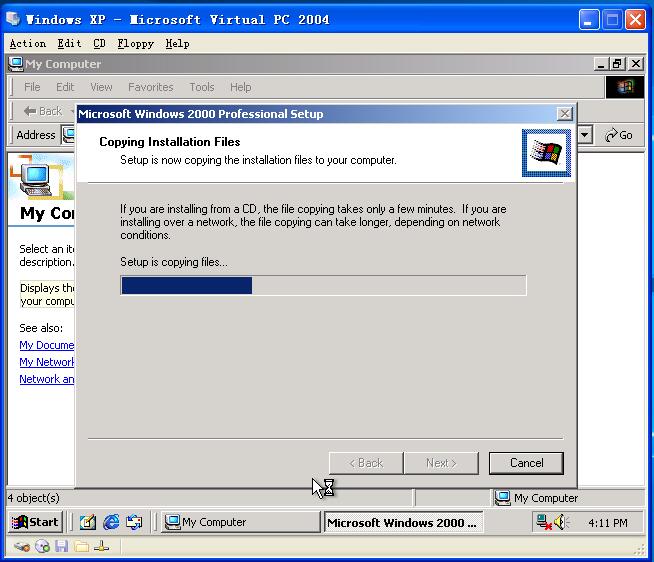Screen dimensions: 654x562
Task: Open the CD menu
Action: [99, 43]
